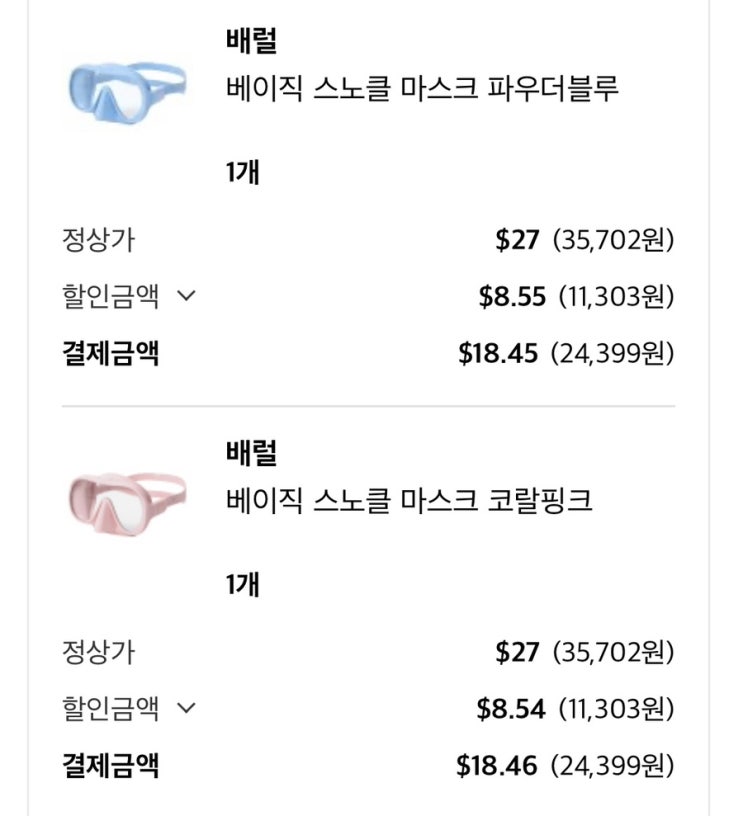This screenshot has width=743, height=816.
Task: Click the first item's $27 regular price
Action: click(517, 240)
